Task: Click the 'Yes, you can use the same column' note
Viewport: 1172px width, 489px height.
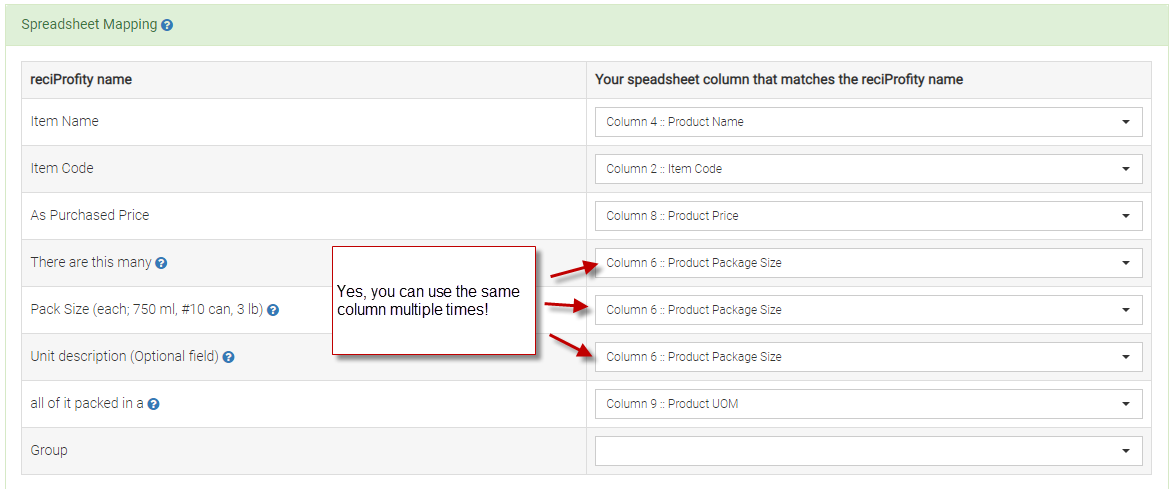Action: (433, 300)
